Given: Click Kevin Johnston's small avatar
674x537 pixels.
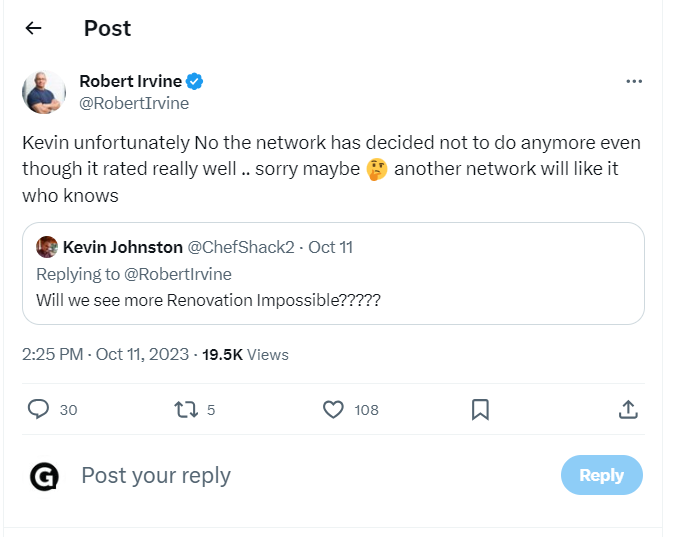Looking at the screenshot, I should point(47,247).
